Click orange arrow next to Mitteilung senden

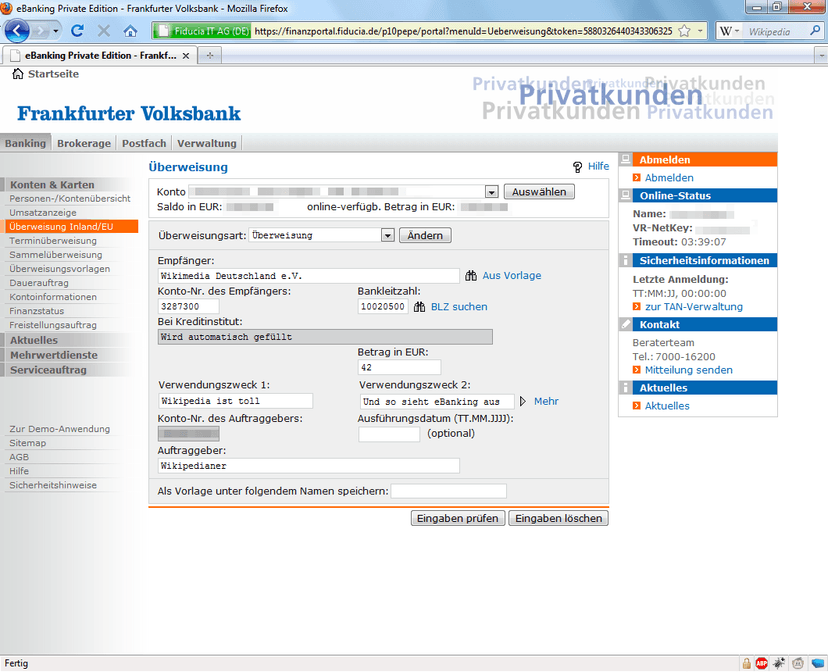click(637, 370)
